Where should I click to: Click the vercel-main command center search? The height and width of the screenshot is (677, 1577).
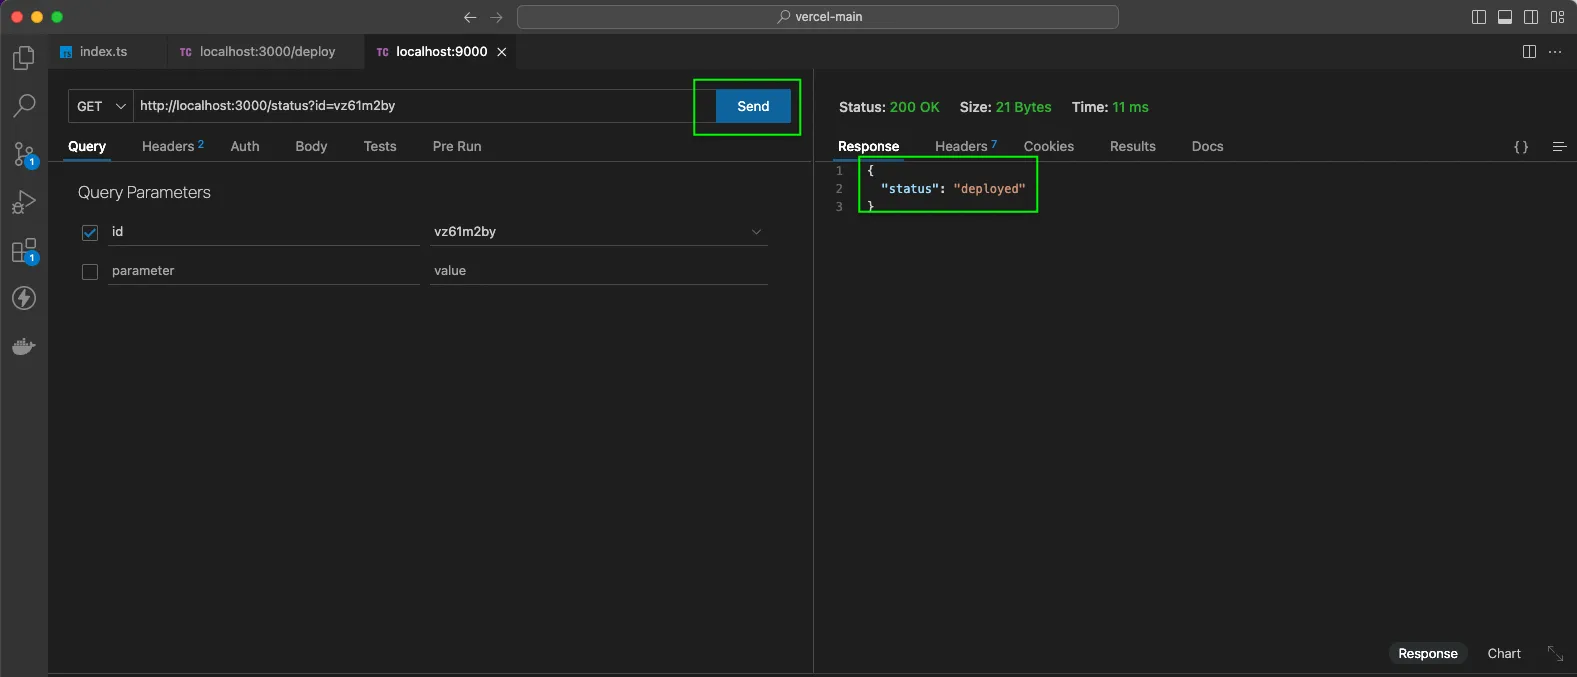coord(817,17)
